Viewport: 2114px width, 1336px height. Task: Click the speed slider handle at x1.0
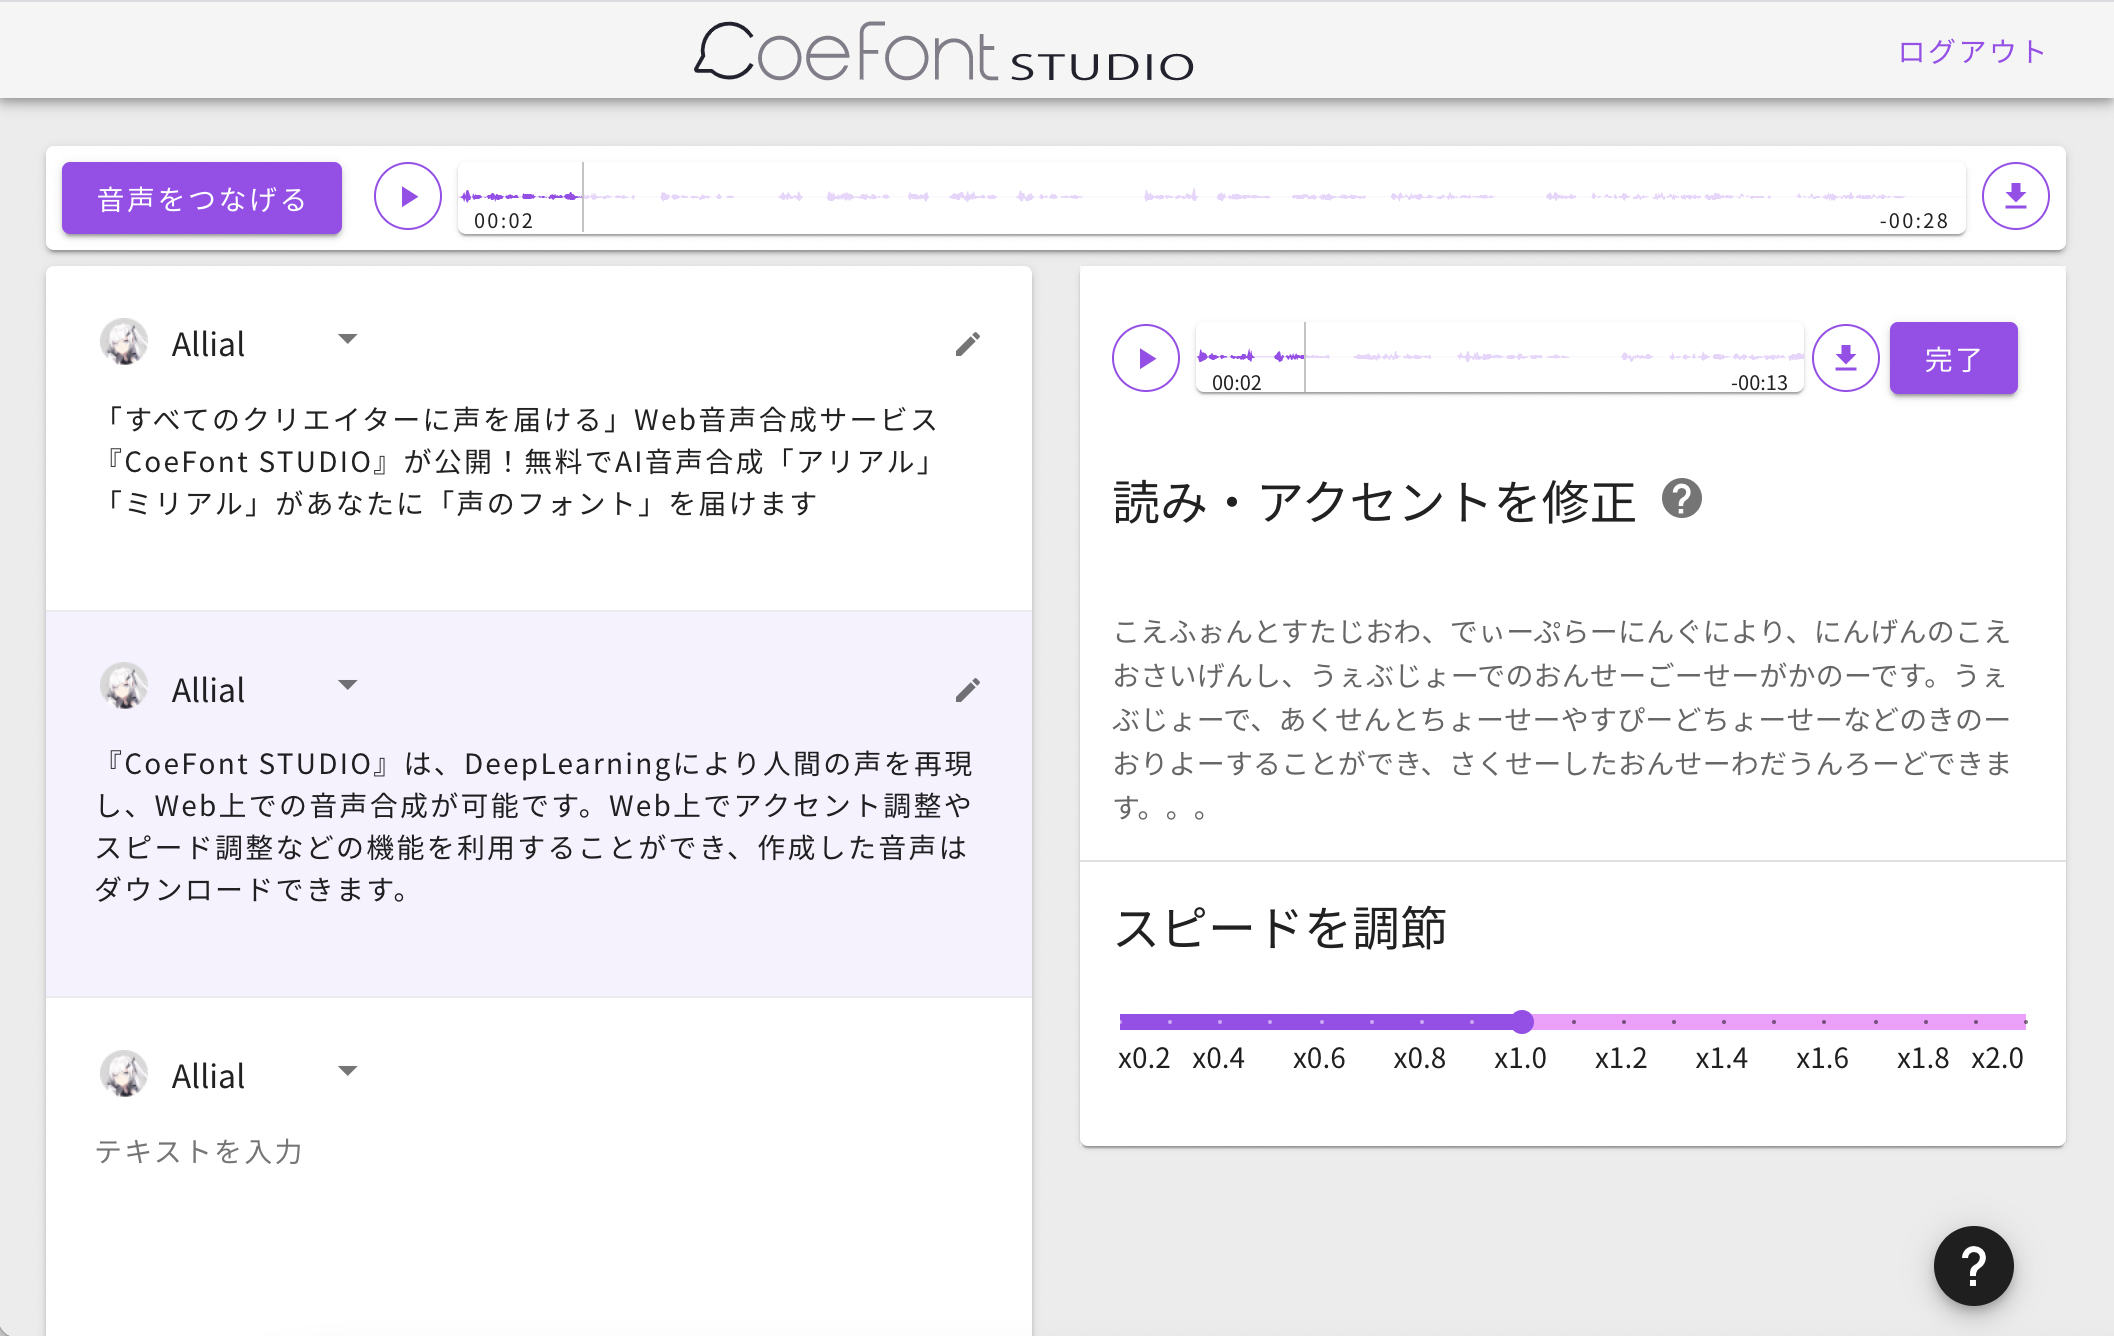(1522, 1021)
